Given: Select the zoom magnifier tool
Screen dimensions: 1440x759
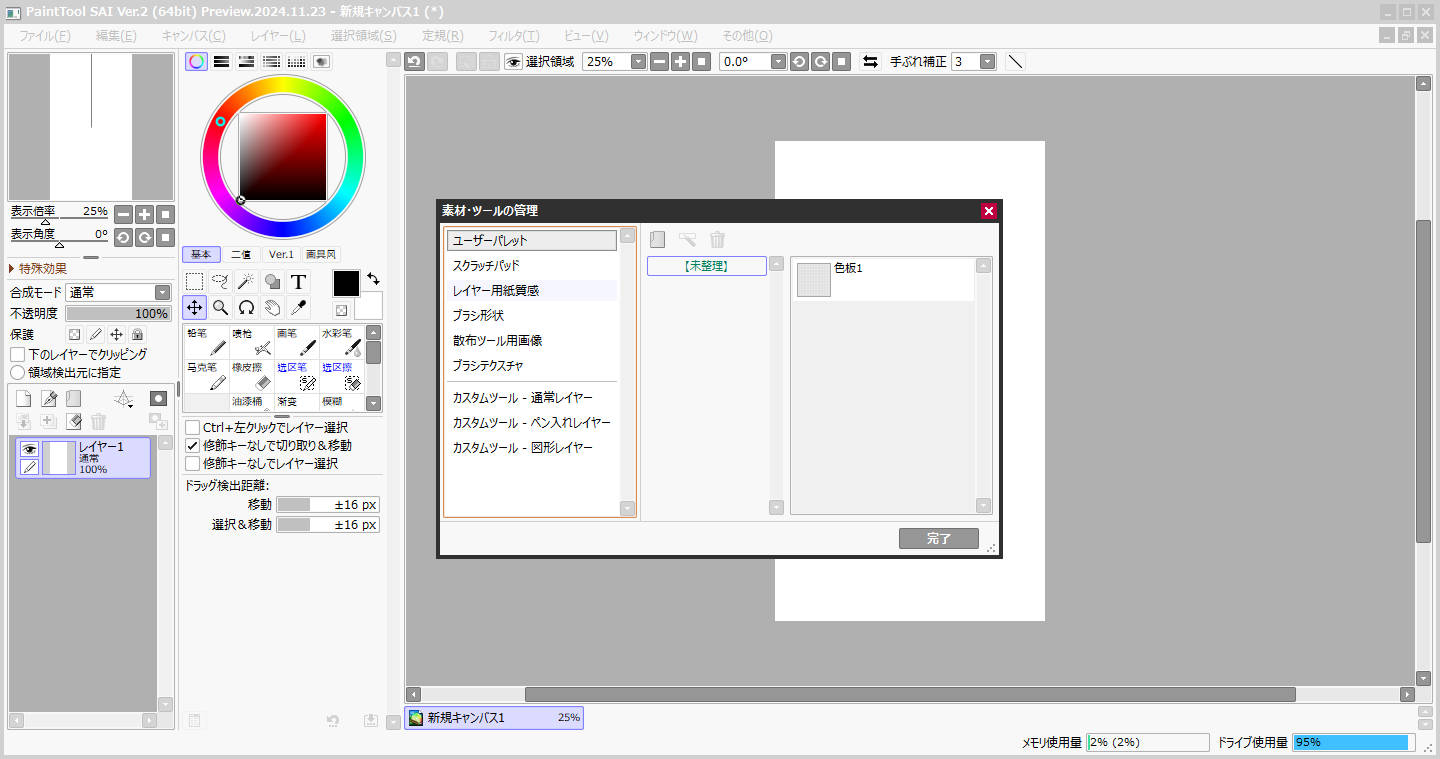Looking at the screenshot, I should pos(220,307).
